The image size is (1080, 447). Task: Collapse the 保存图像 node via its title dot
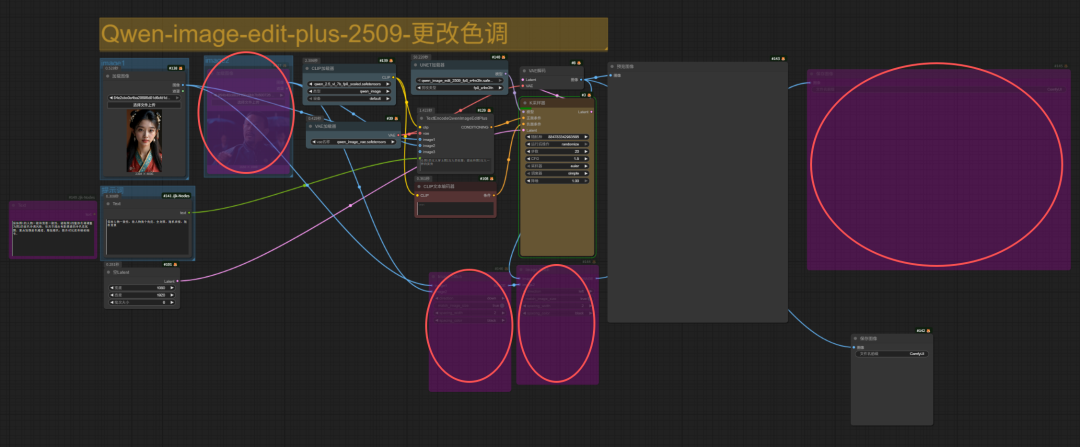[856, 339]
